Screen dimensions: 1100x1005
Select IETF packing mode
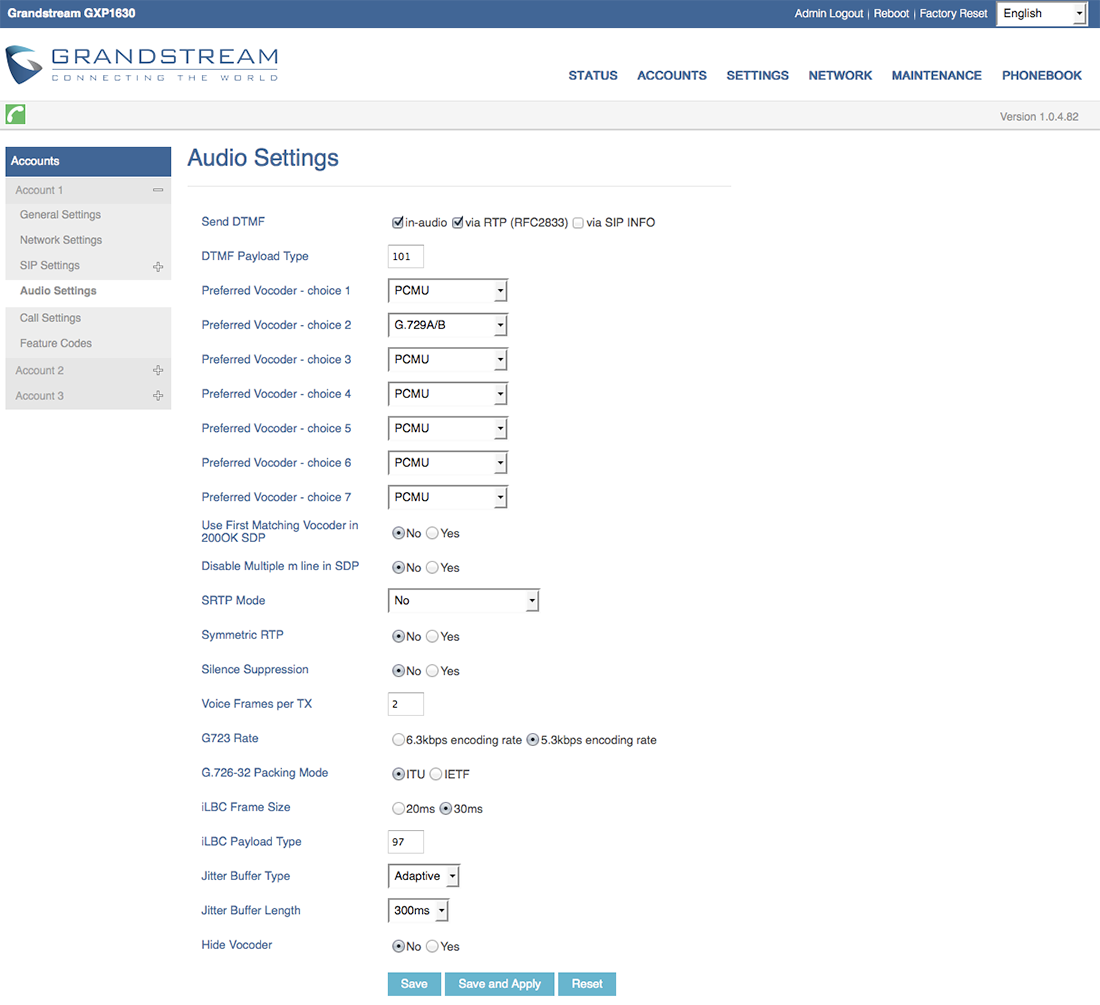[436, 774]
